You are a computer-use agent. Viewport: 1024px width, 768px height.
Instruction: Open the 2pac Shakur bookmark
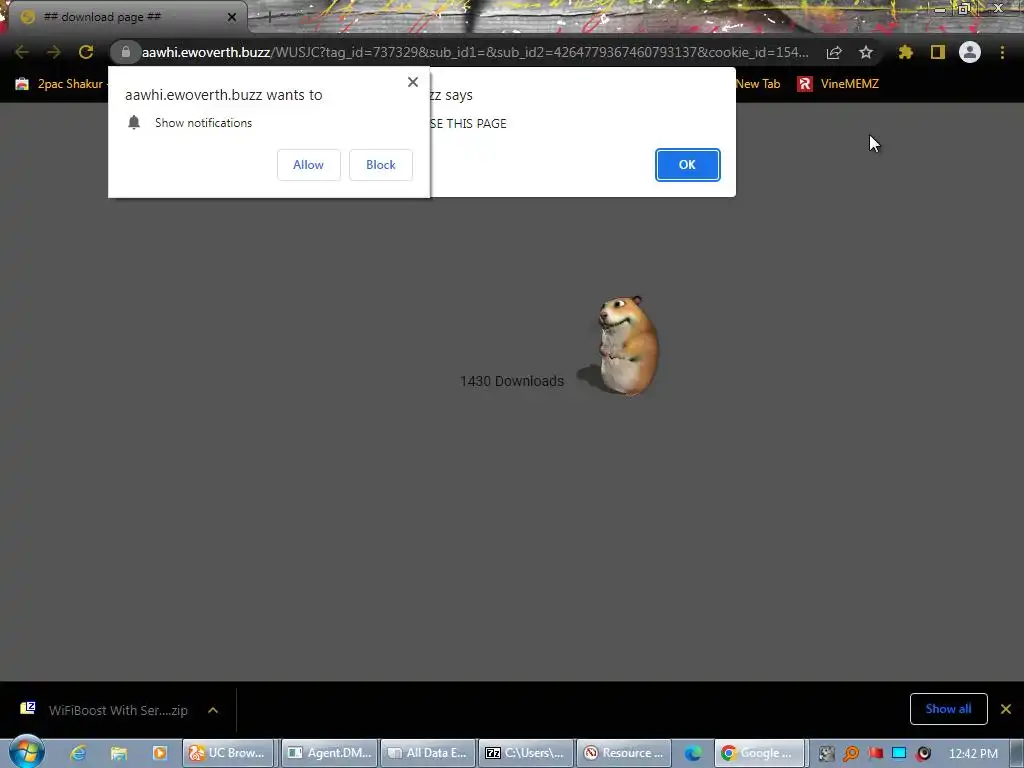59,84
